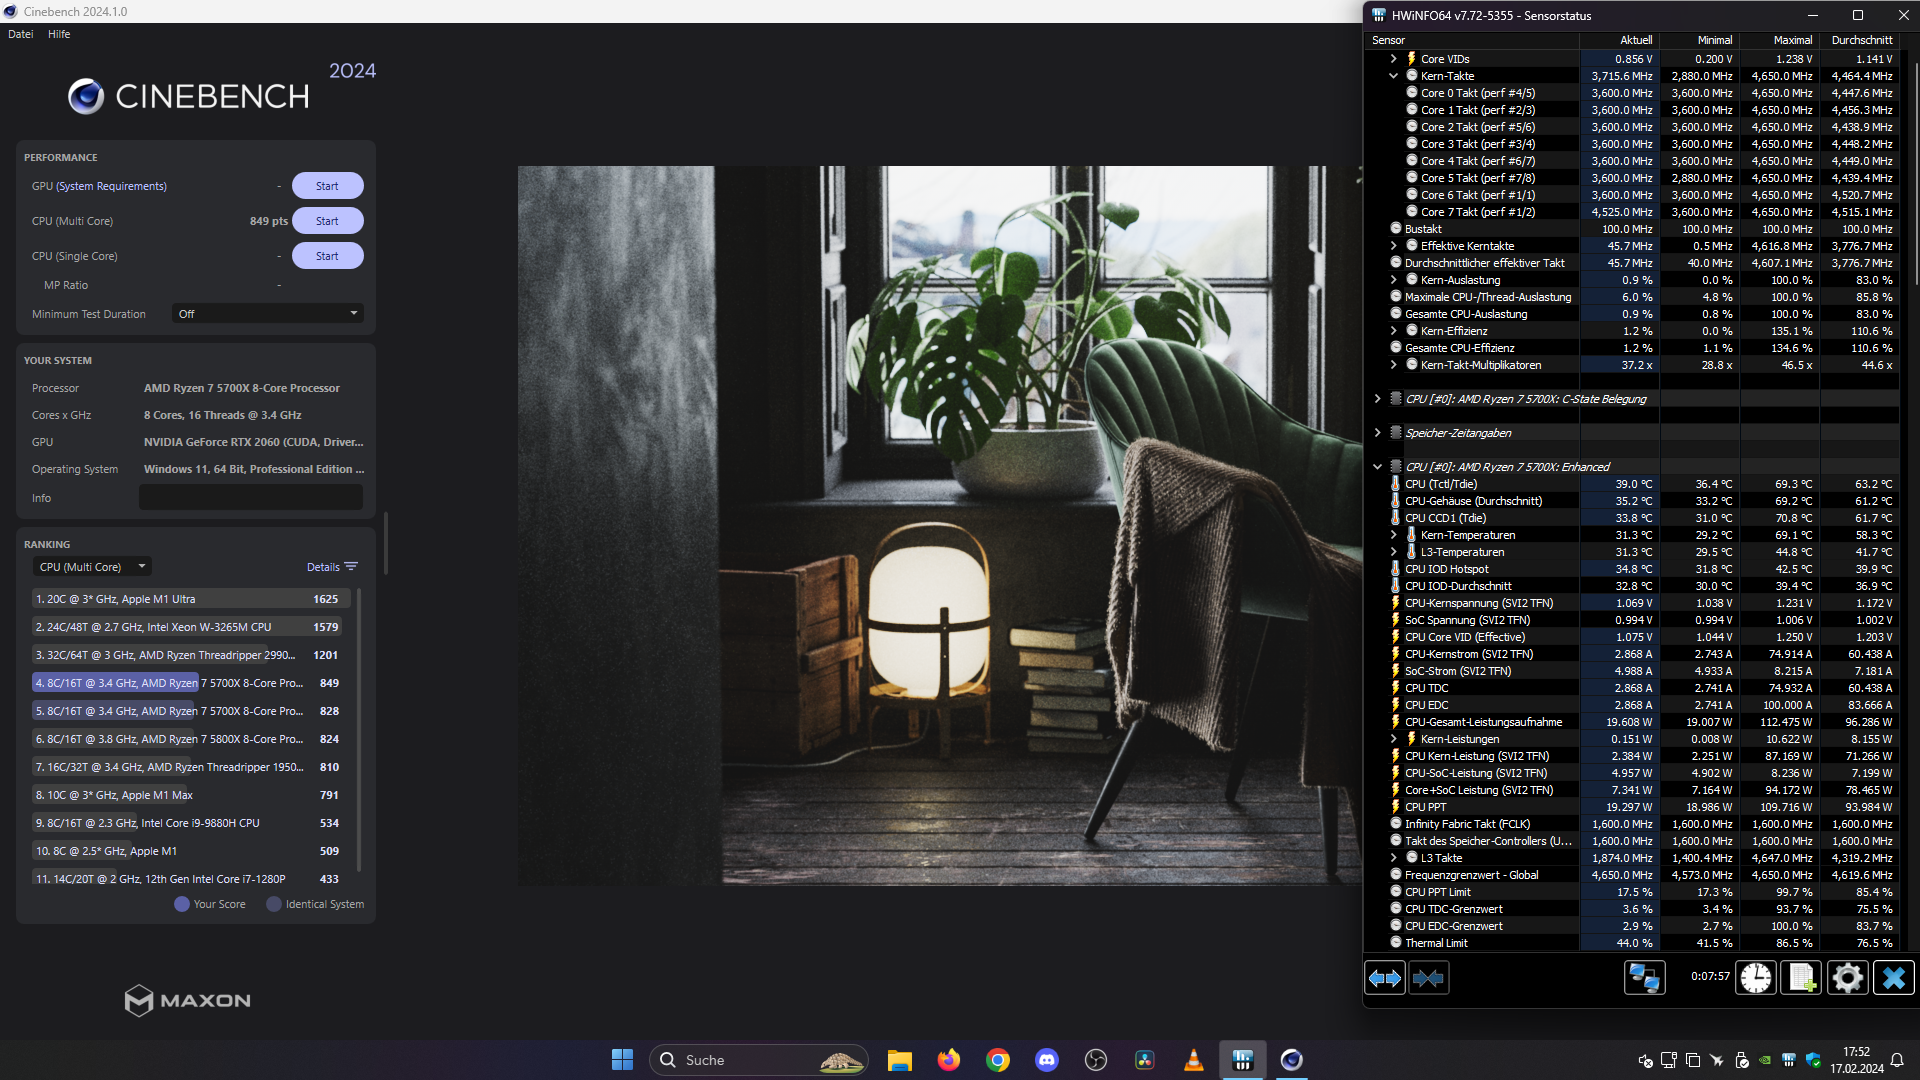Open HWiNFO remote network monitoring icon
The height and width of the screenshot is (1080, 1920).
pyautogui.click(x=1644, y=978)
